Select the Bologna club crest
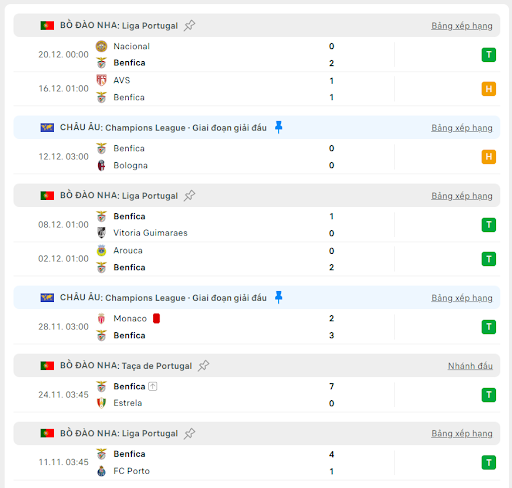Image resolution: width=512 pixels, height=488 pixels. click(x=101, y=165)
